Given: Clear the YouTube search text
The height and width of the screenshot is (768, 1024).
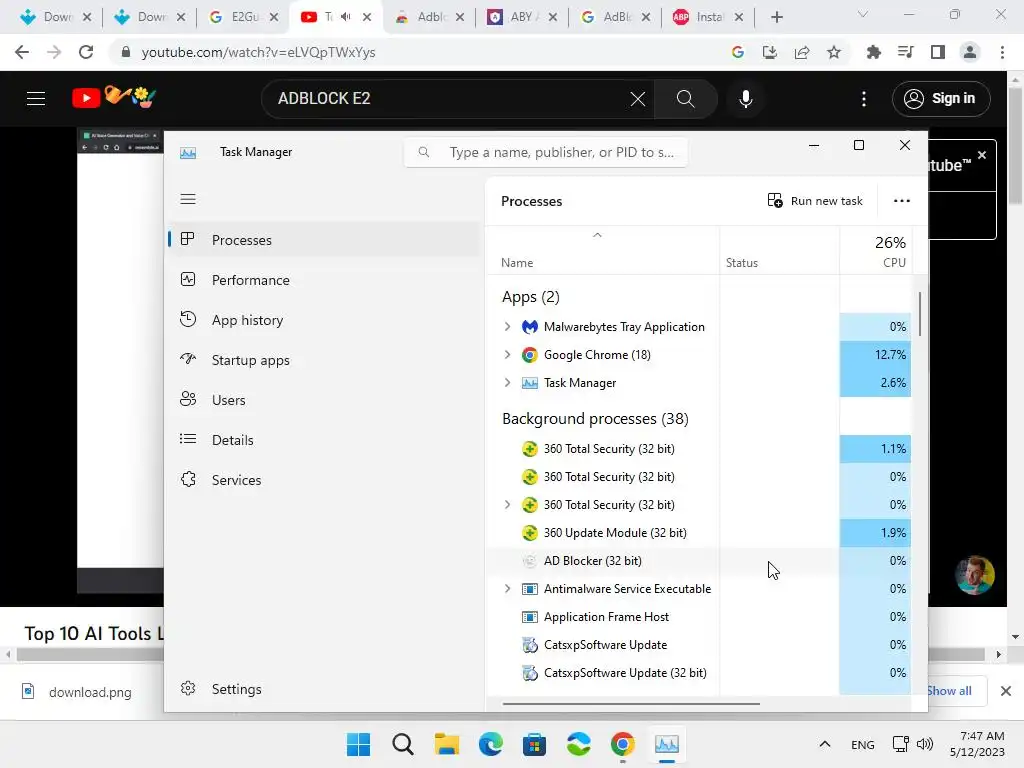Looking at the screenshot, I should [x=637, y=99].
